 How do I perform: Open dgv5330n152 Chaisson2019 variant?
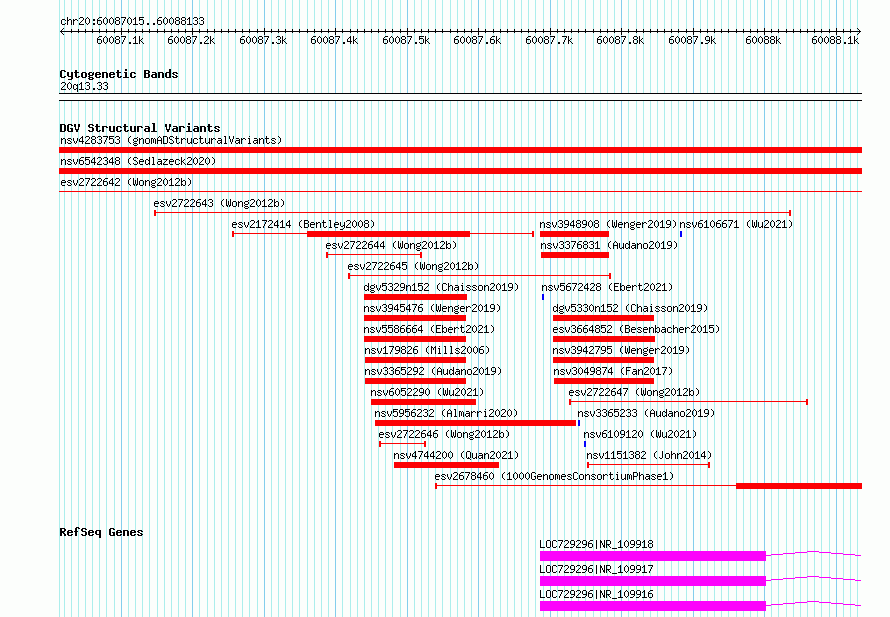630,308
